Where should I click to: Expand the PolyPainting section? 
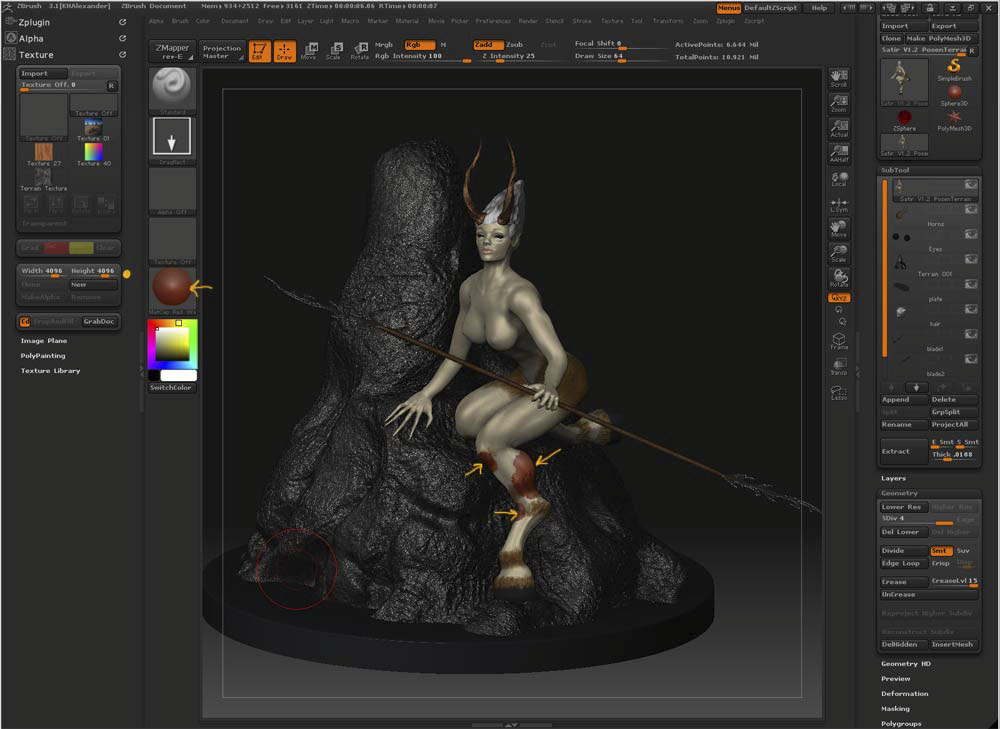[x=43, y=356]
